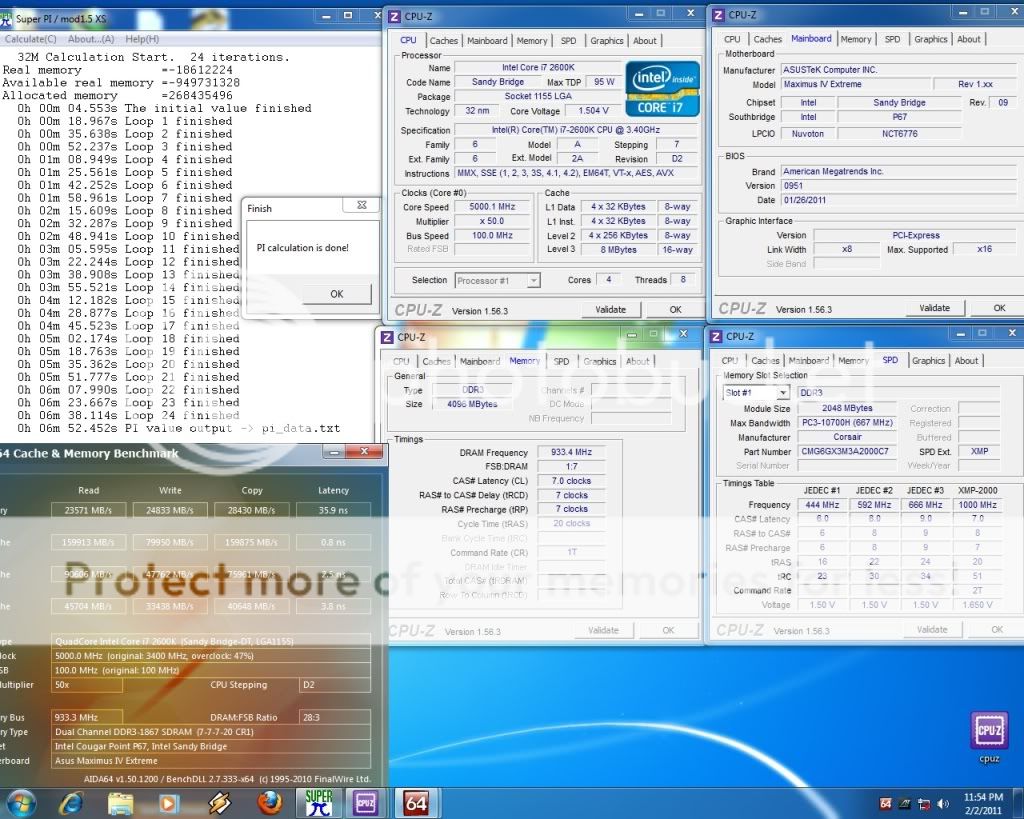The image size is (1024, 819).
Task: Select Caches tab in the CPU-Z SPD window
Action: 765,361
